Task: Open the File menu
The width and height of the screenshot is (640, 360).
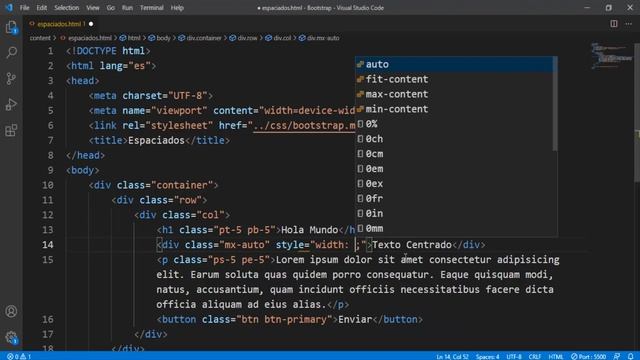Action: [24, 8]
